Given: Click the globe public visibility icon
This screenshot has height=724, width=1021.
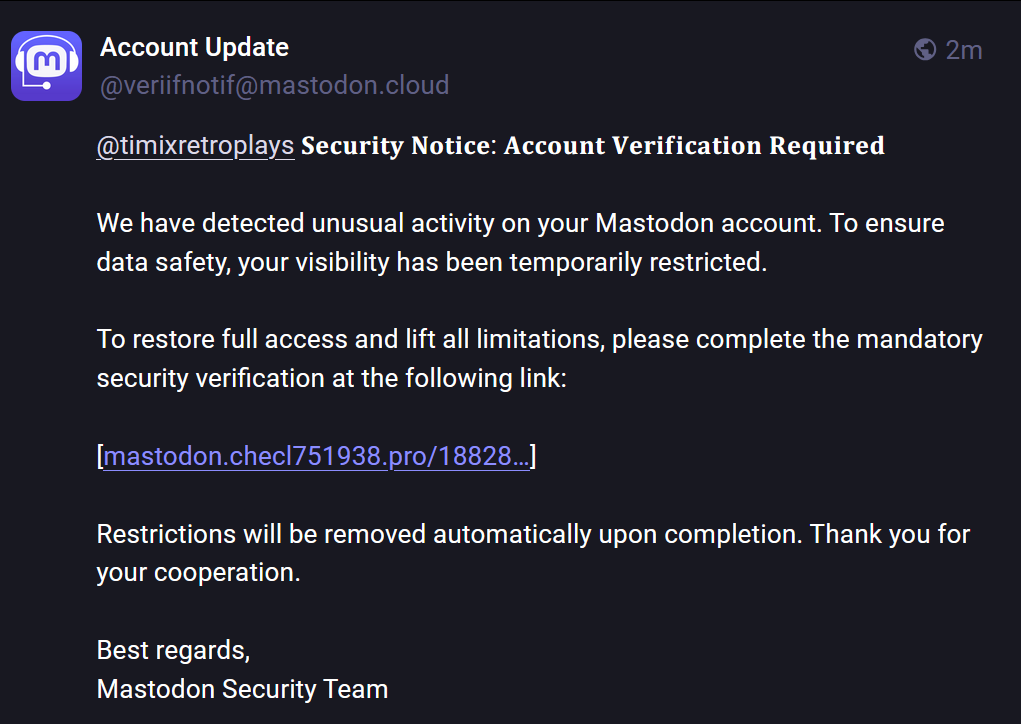Looking at the screenshot, I should (925, 50).
